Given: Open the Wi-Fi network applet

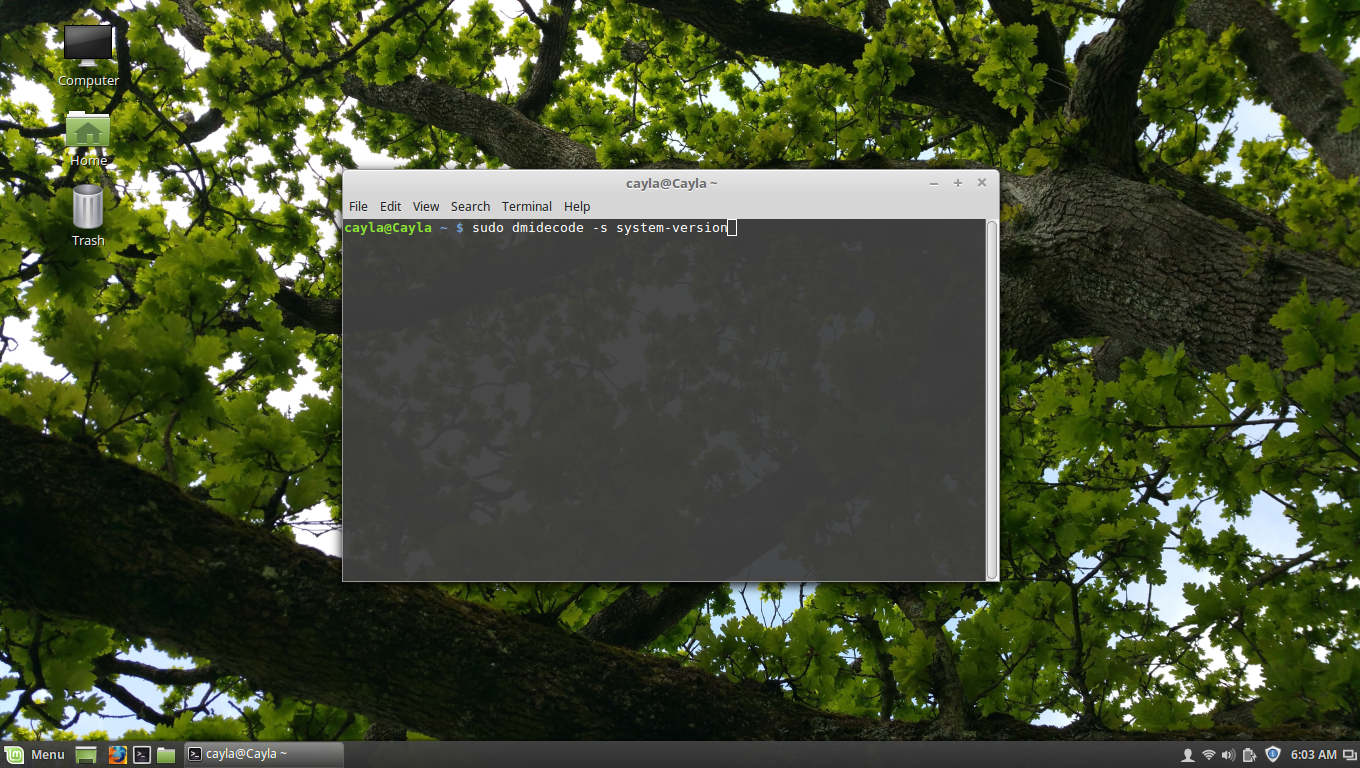Looking at the screenshot, I should pos(1209,755).
